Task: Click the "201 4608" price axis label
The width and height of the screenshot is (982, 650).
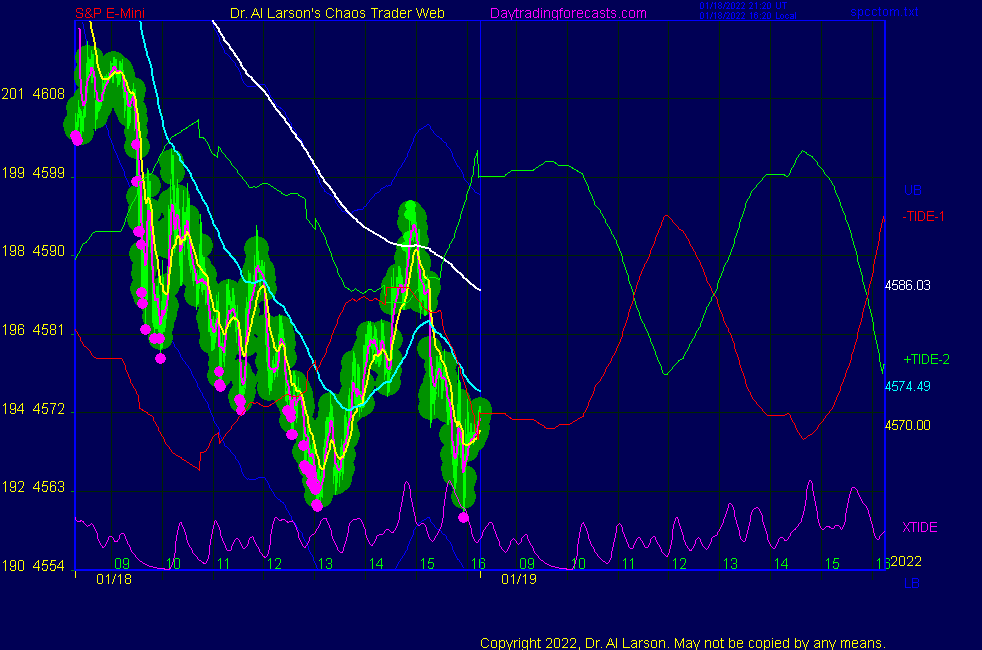Action: pyautogui.click(x=33, y=94)
